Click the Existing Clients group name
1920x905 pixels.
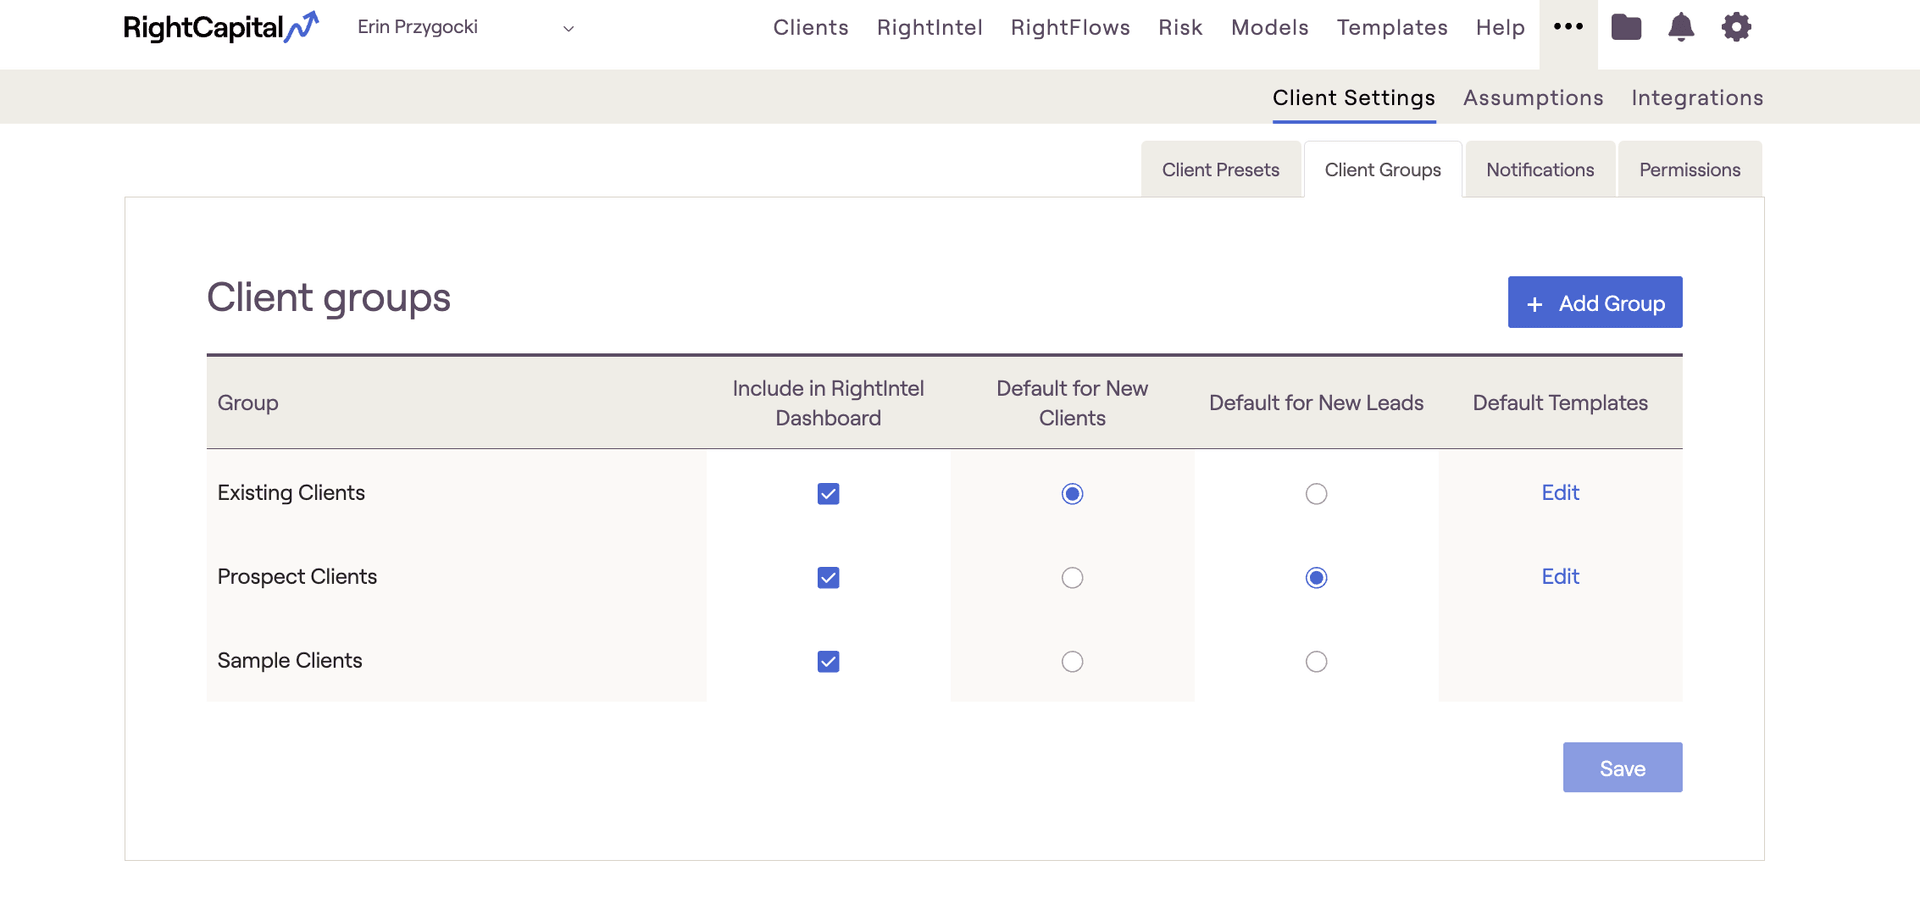coord(291,493)
